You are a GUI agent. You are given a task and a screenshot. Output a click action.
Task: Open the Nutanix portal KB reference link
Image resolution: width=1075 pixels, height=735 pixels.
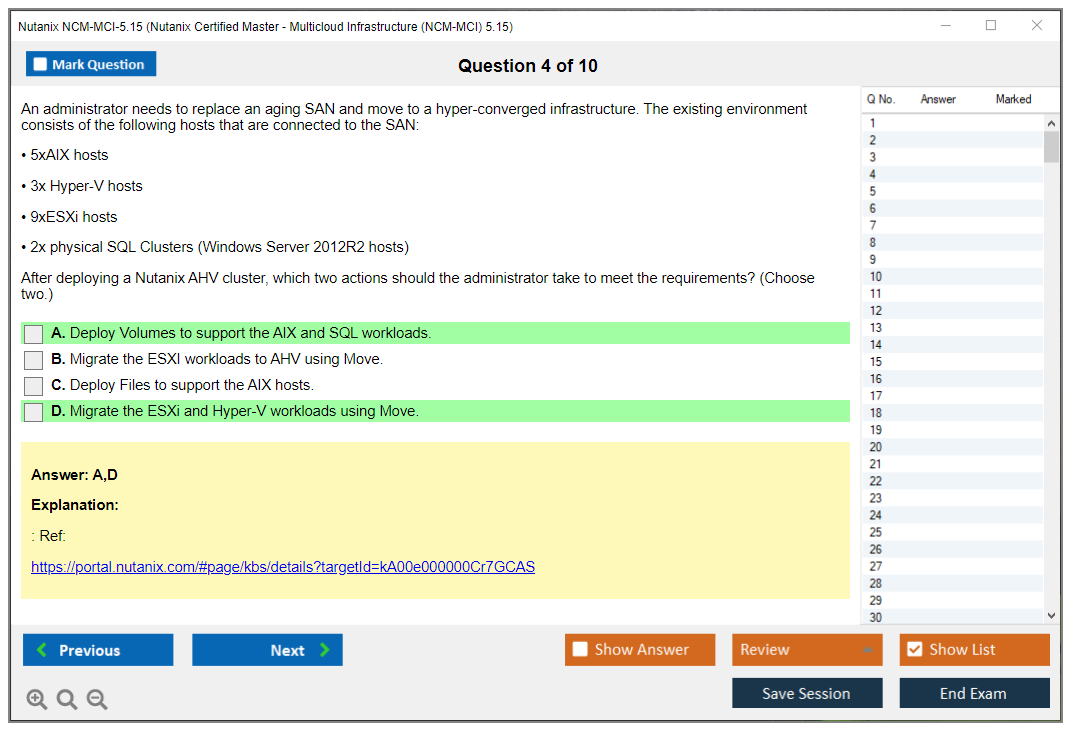[283, 567]
